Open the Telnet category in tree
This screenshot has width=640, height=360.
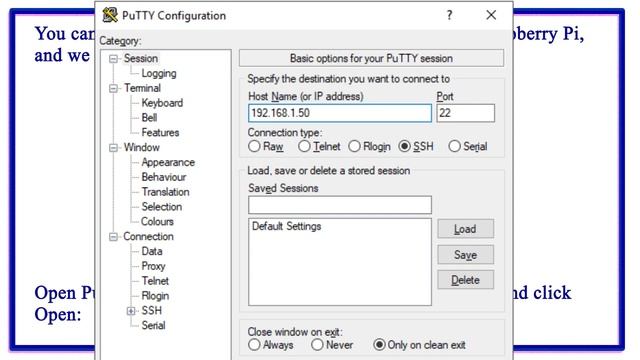click(155, 281)
